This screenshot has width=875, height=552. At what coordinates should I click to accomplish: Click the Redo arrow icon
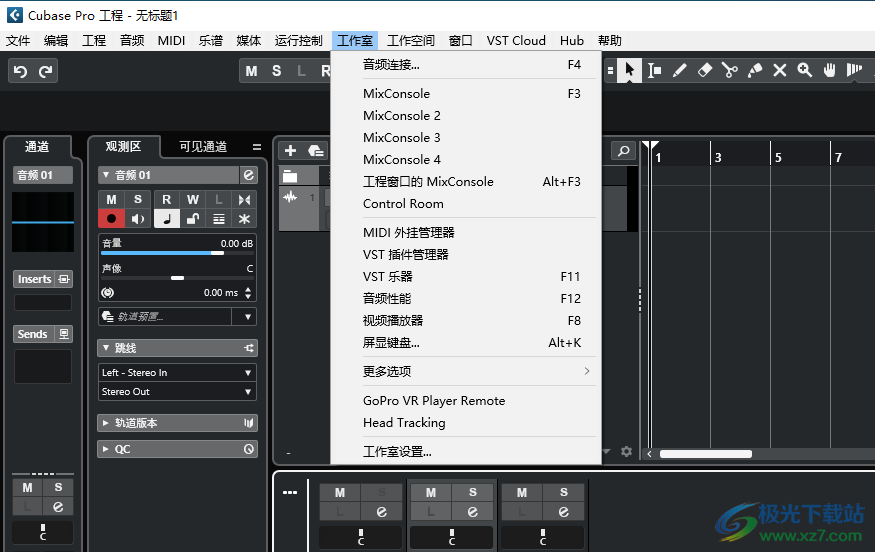[x=45, y=71]
